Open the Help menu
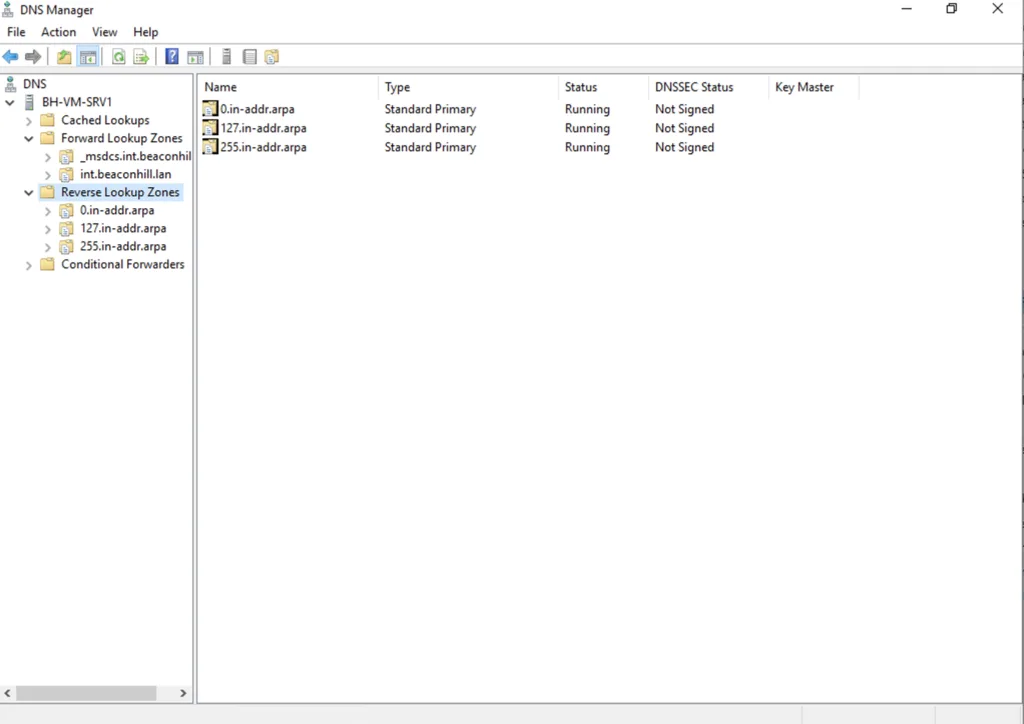 [x=146, y=32]
